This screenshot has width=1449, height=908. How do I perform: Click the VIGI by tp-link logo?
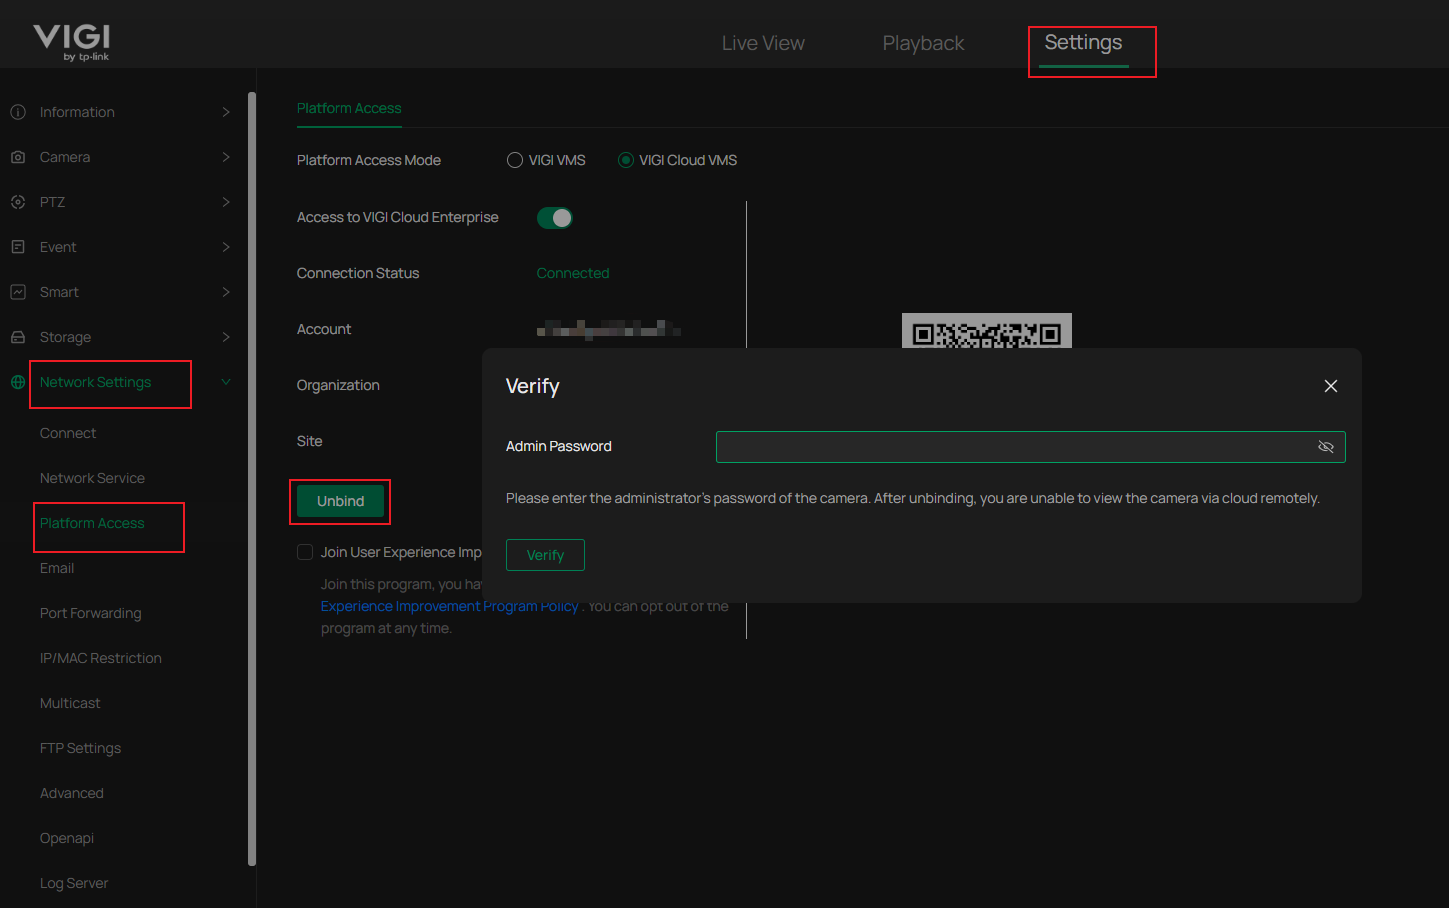[72, 42]
